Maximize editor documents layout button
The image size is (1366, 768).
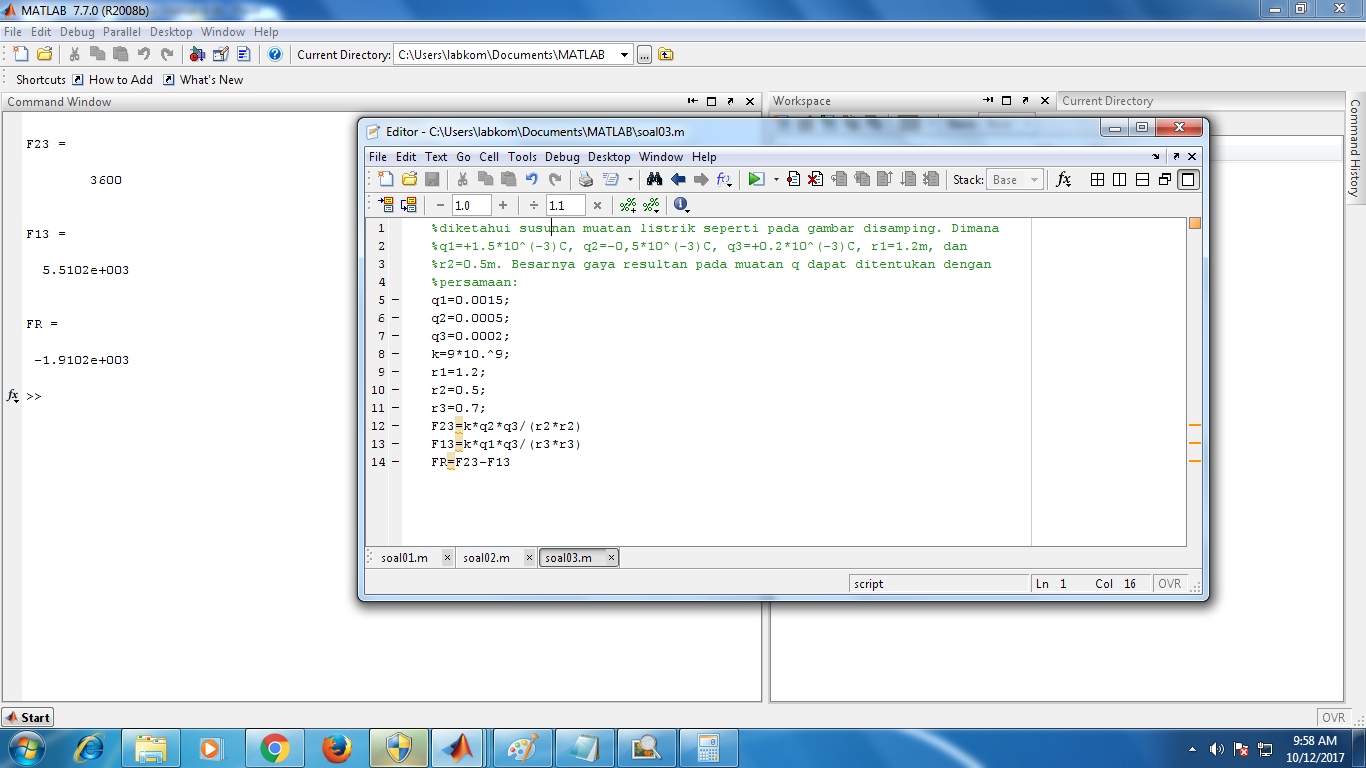[x=1188, y=179]
